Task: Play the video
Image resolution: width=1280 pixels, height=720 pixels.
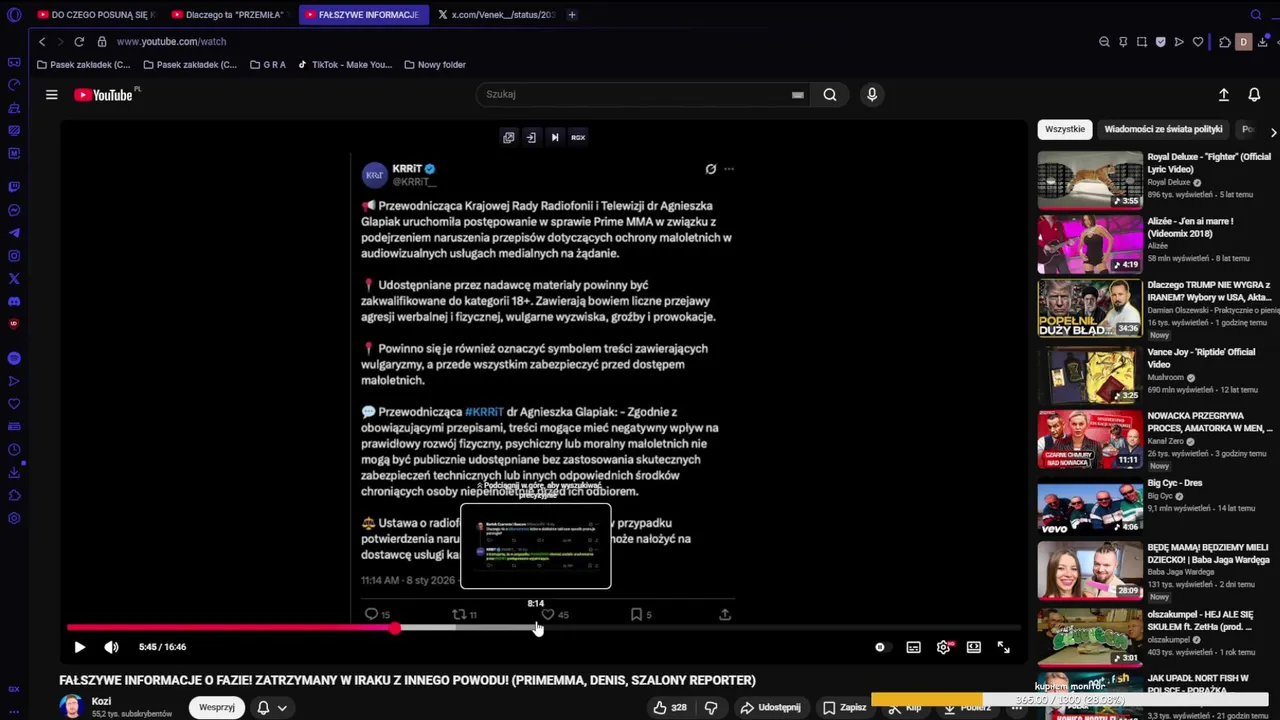Action: pyautogui.click(x=80, y=647)
